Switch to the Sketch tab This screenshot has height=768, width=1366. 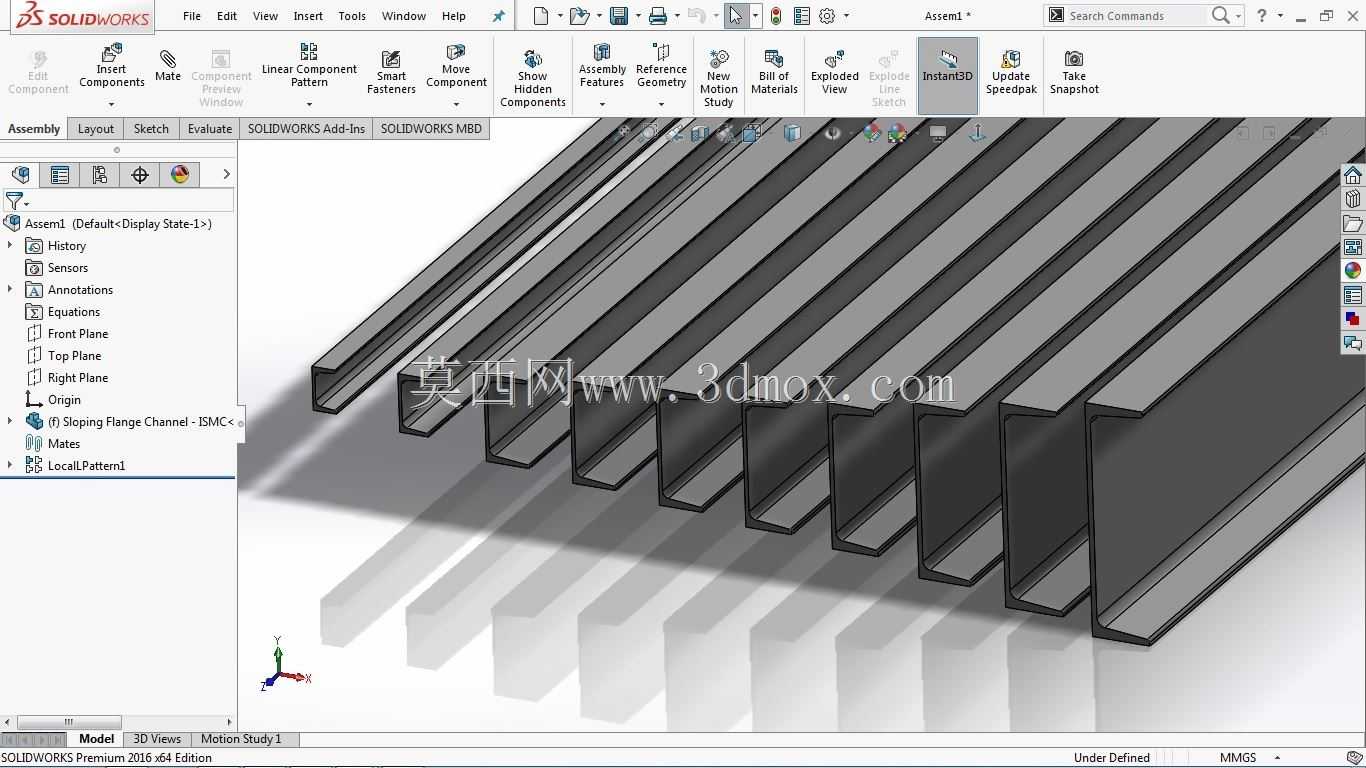pos(151,129)
